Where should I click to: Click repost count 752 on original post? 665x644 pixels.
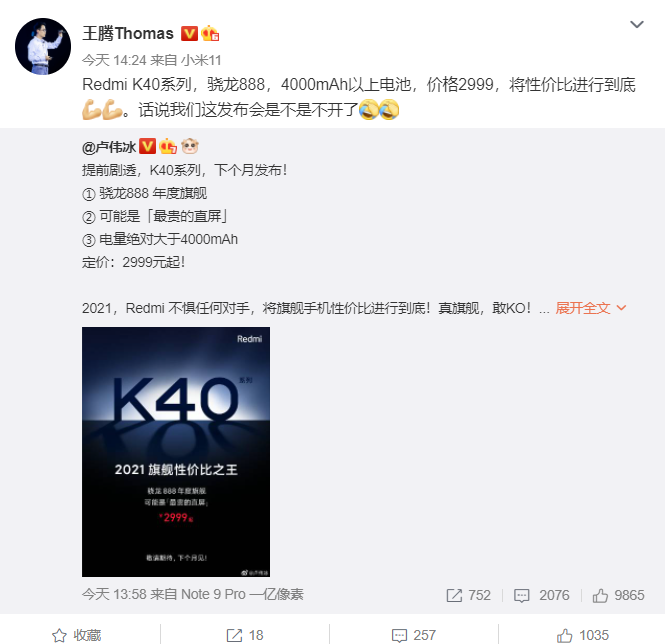468,596
